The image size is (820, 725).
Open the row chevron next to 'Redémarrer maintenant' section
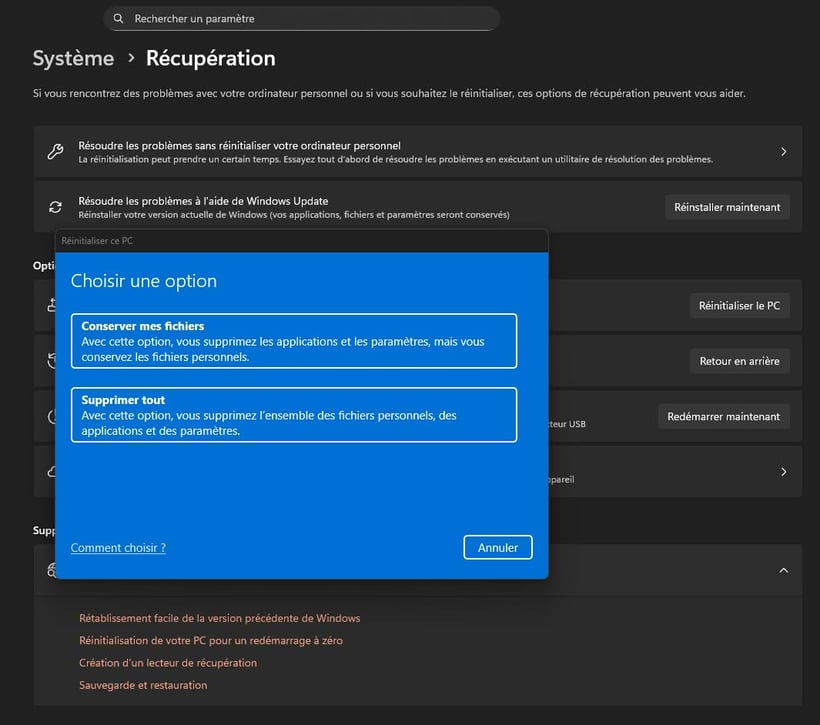click(783, 471)
